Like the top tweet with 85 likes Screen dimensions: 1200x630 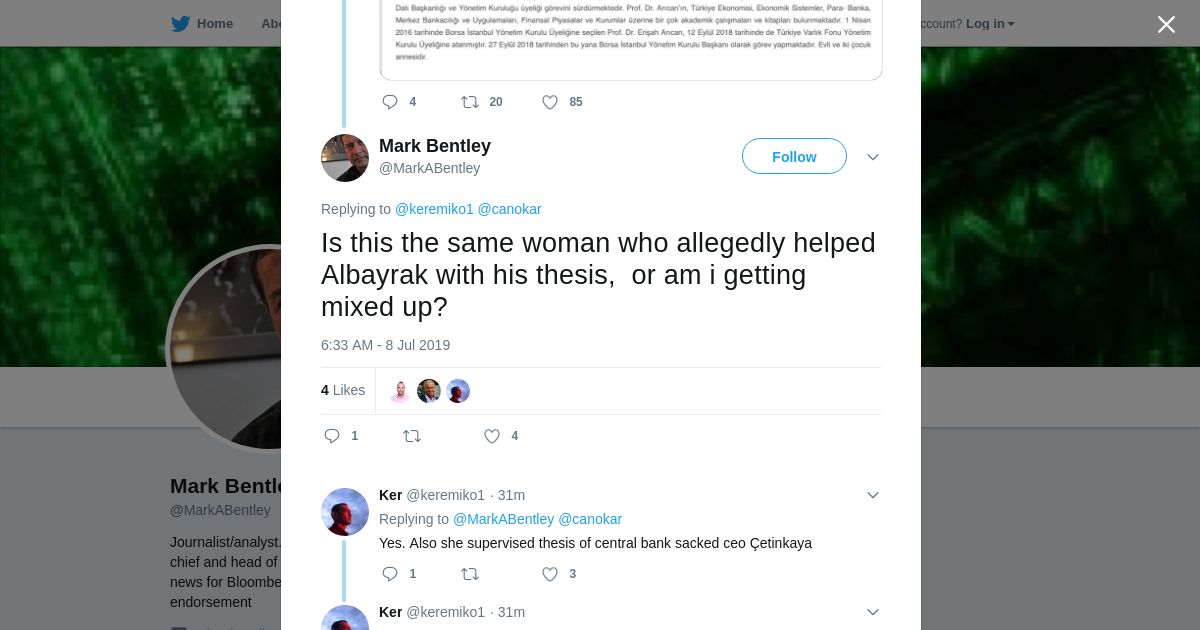550,102
